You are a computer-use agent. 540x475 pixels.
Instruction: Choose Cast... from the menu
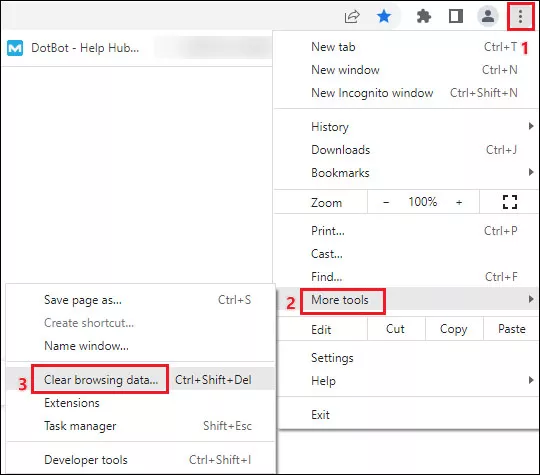(406, 254)
